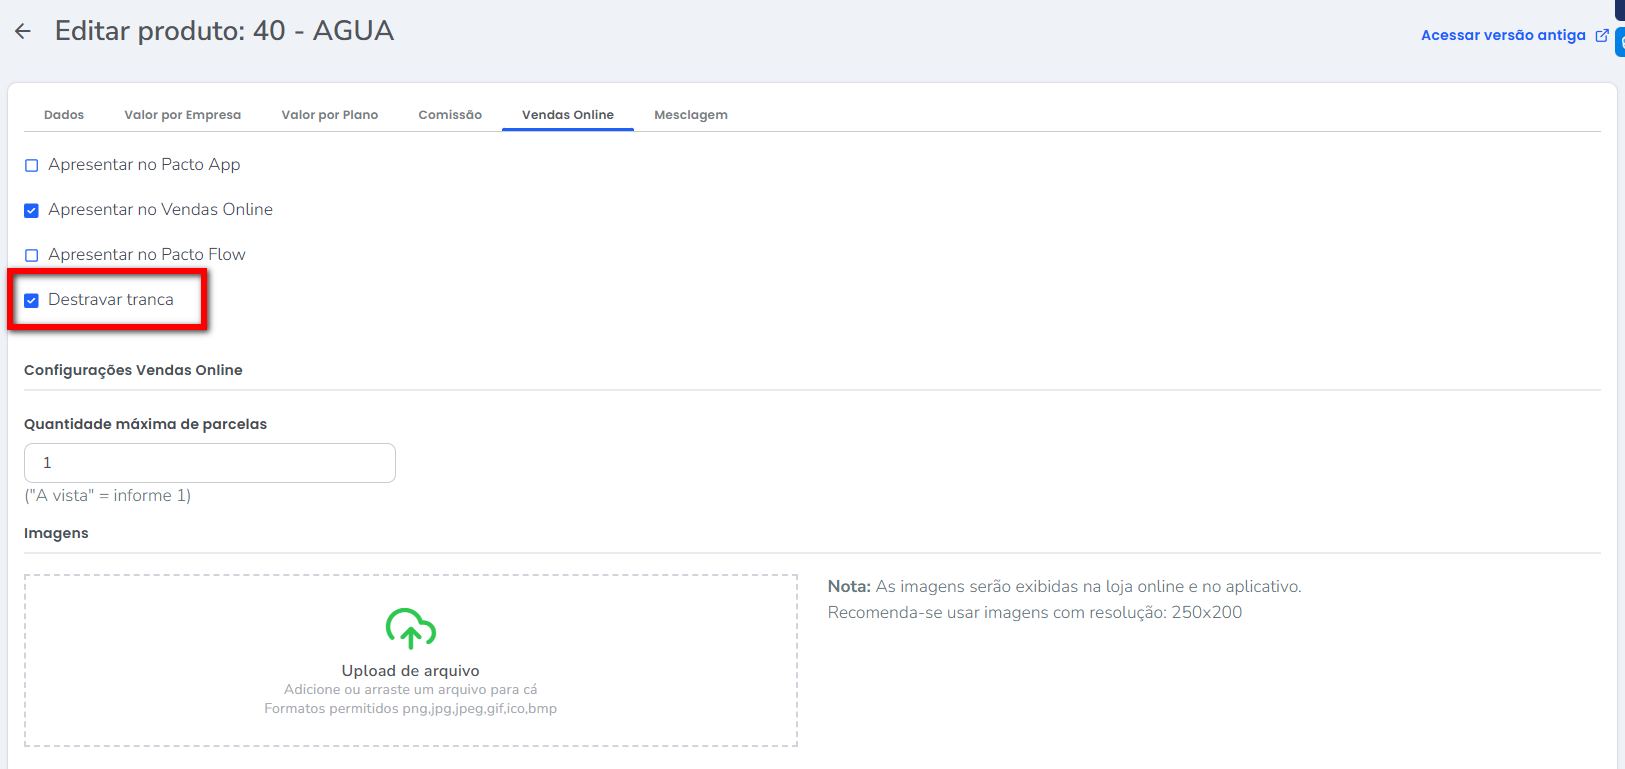
Task: Click the Quantidade máxima de parcelas label
Action: click(x=145, y=424)
